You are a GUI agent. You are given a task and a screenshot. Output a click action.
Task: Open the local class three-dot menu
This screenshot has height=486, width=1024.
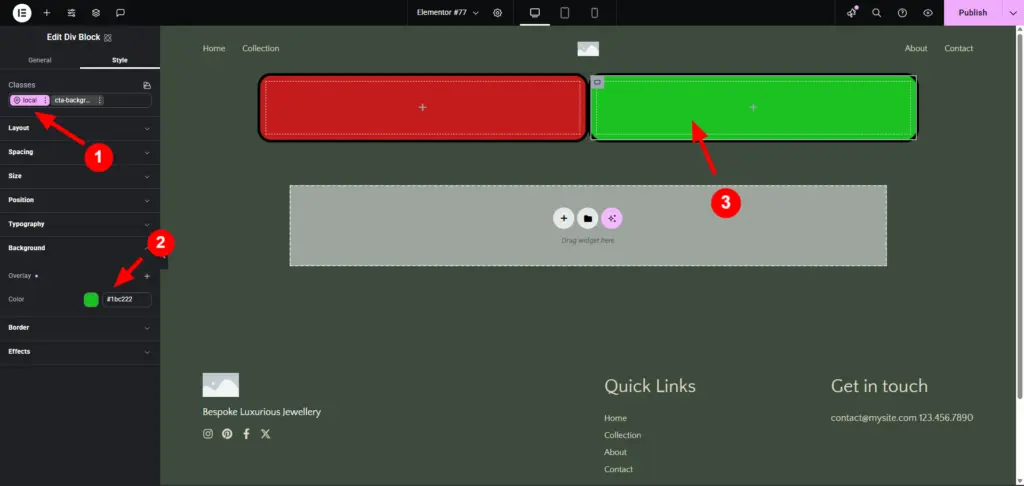click(46, 100)
